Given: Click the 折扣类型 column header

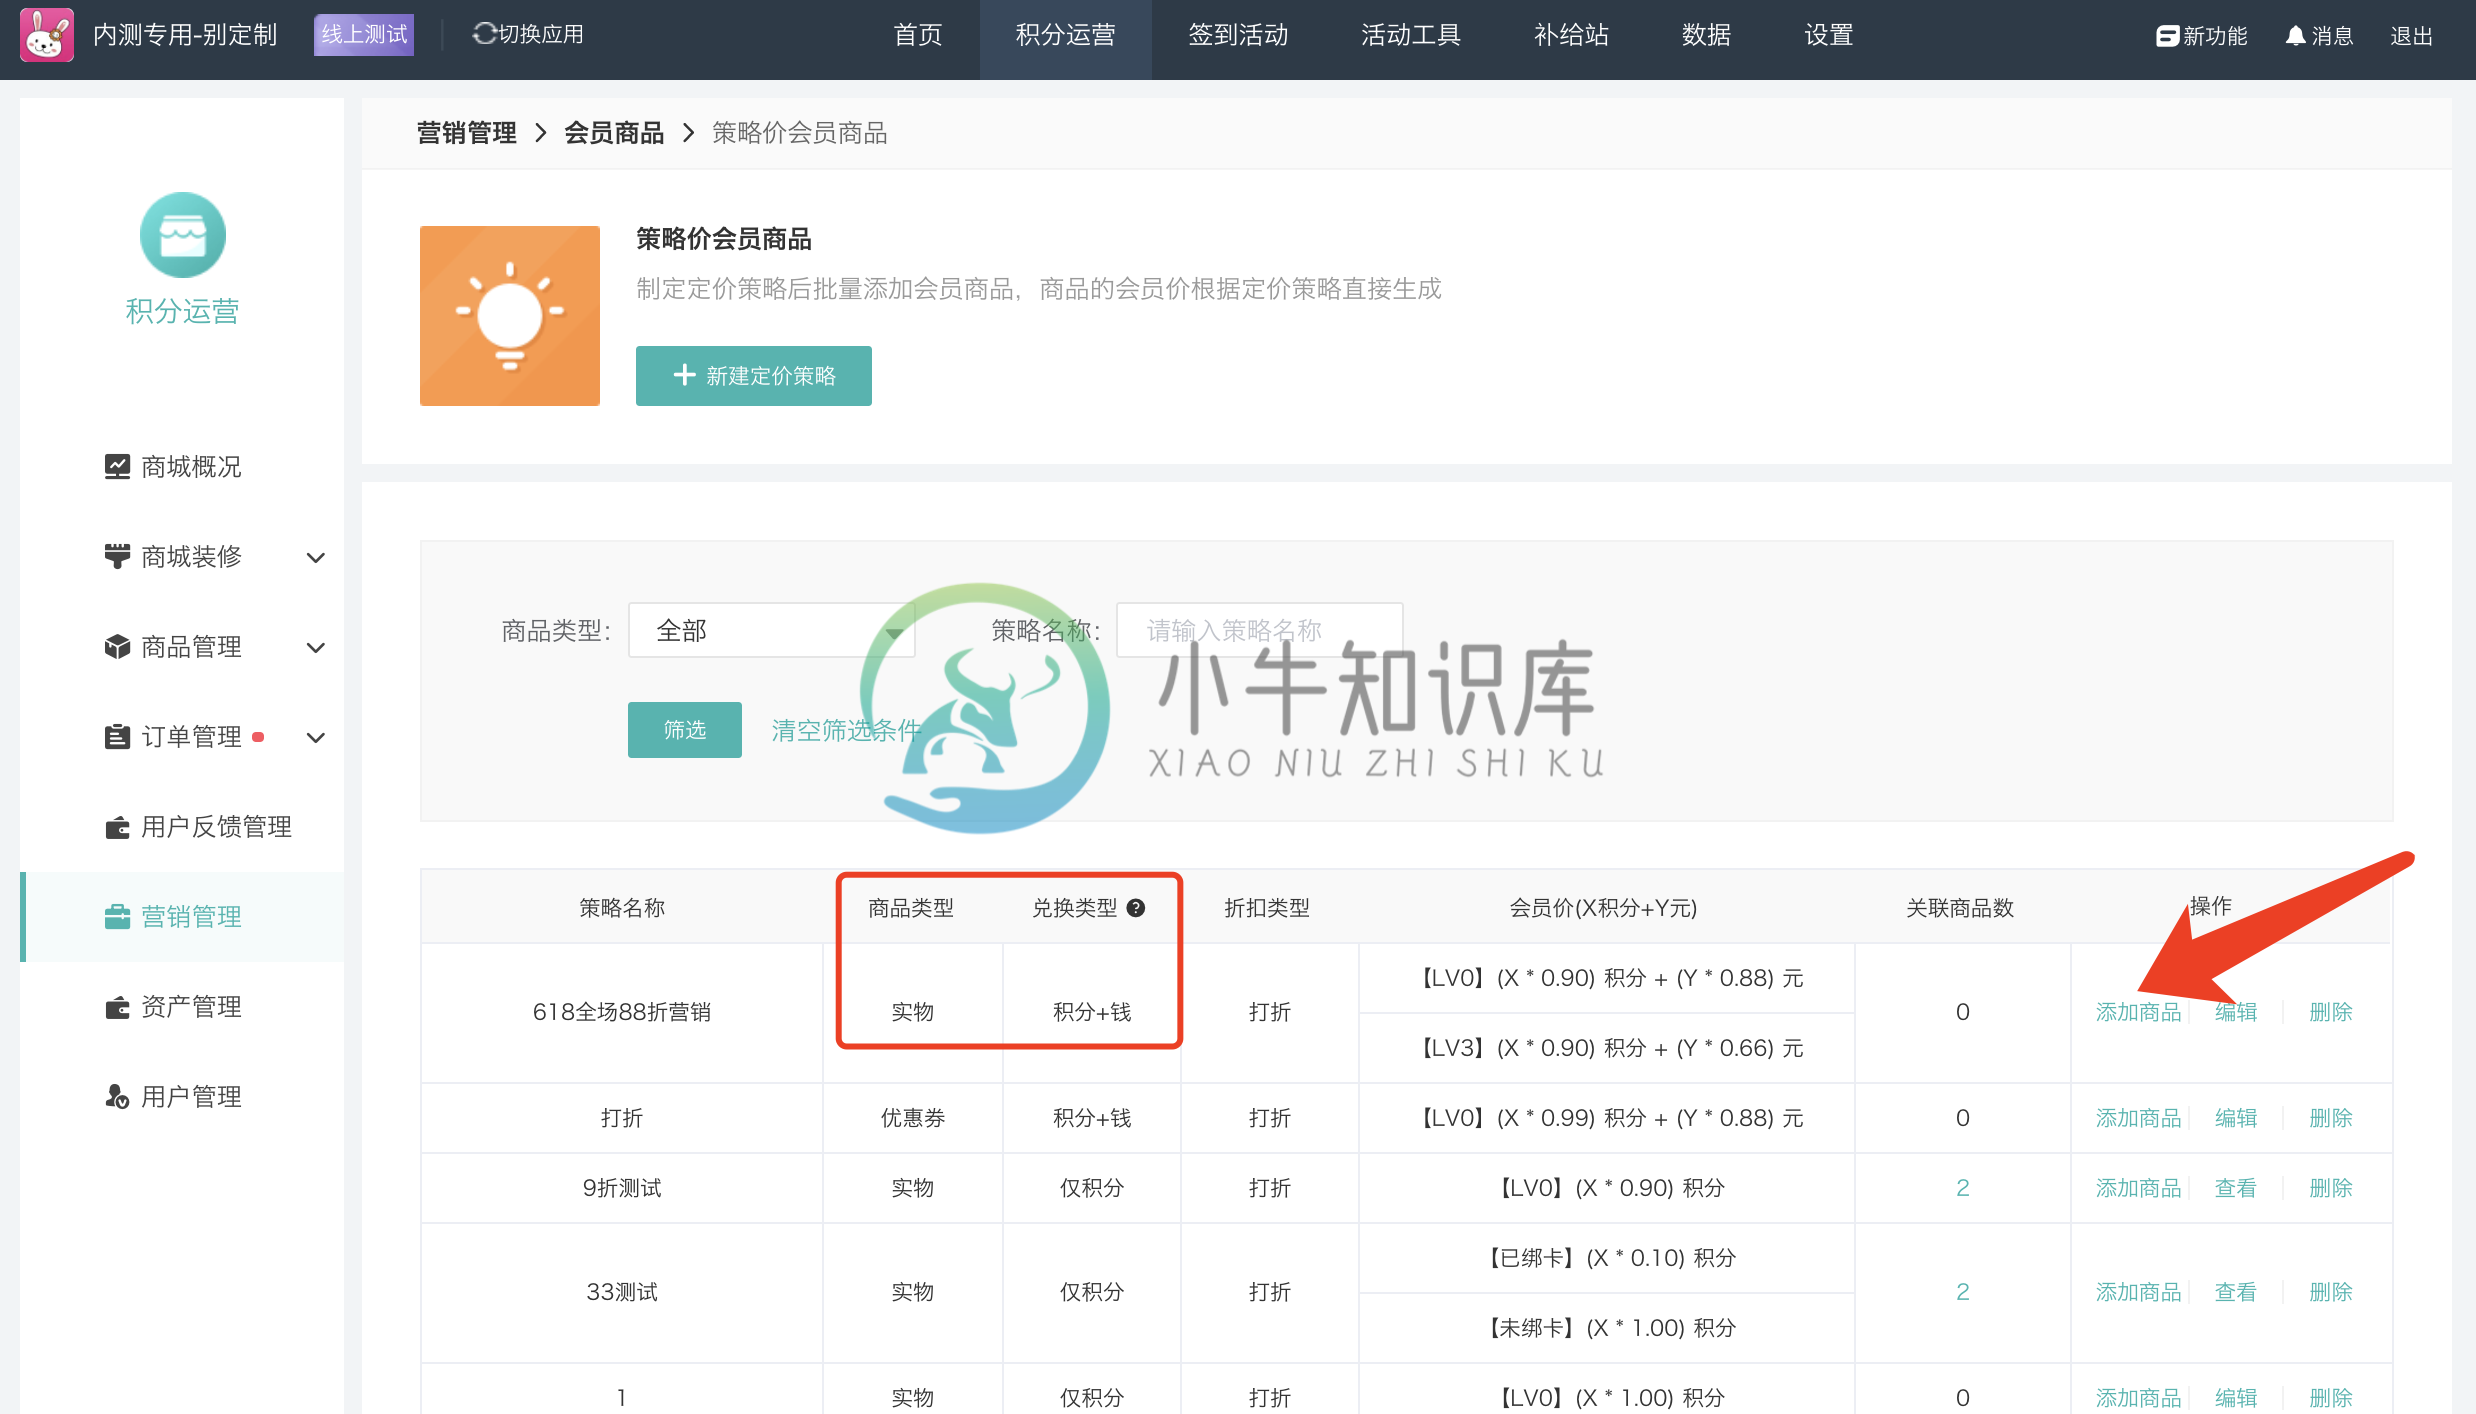Looking at the screenshot, I should coord(1267,908).
